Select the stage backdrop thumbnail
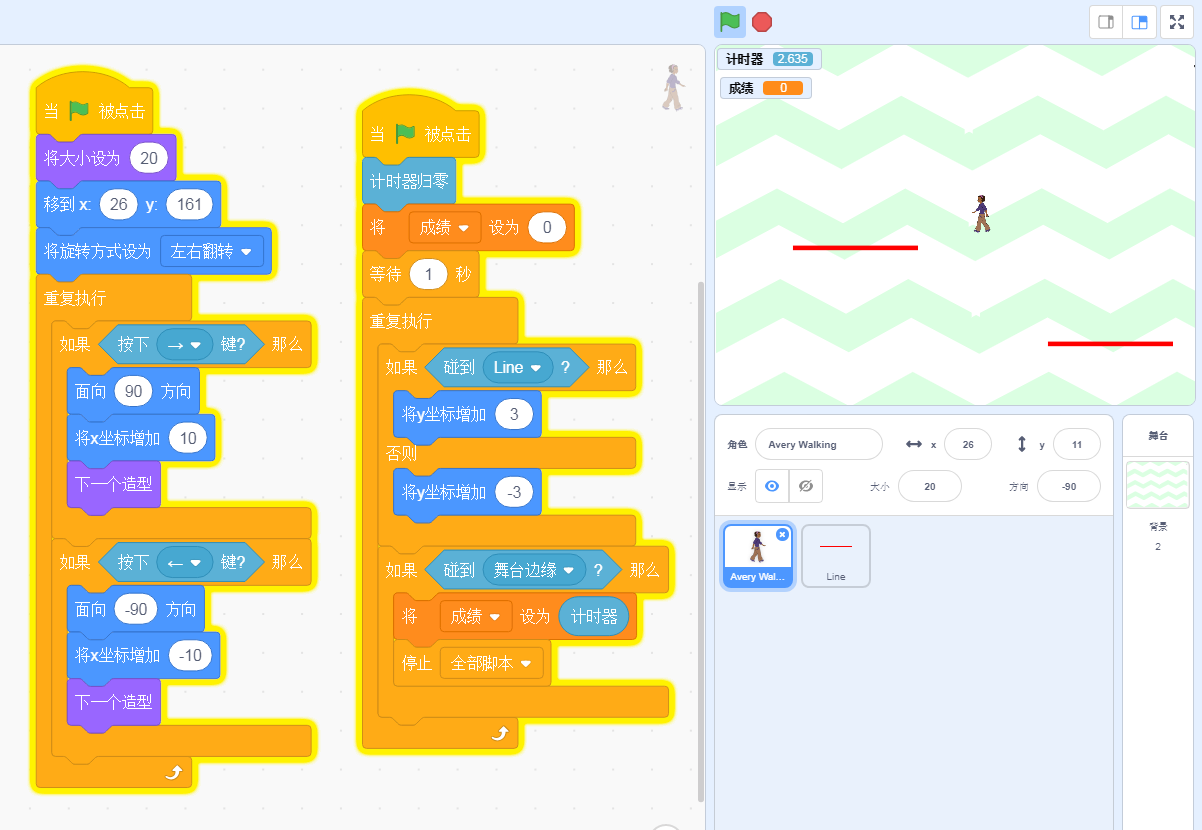Image resolution: width=1202 pixels, height=830 pixels. tap(1158, 486)
